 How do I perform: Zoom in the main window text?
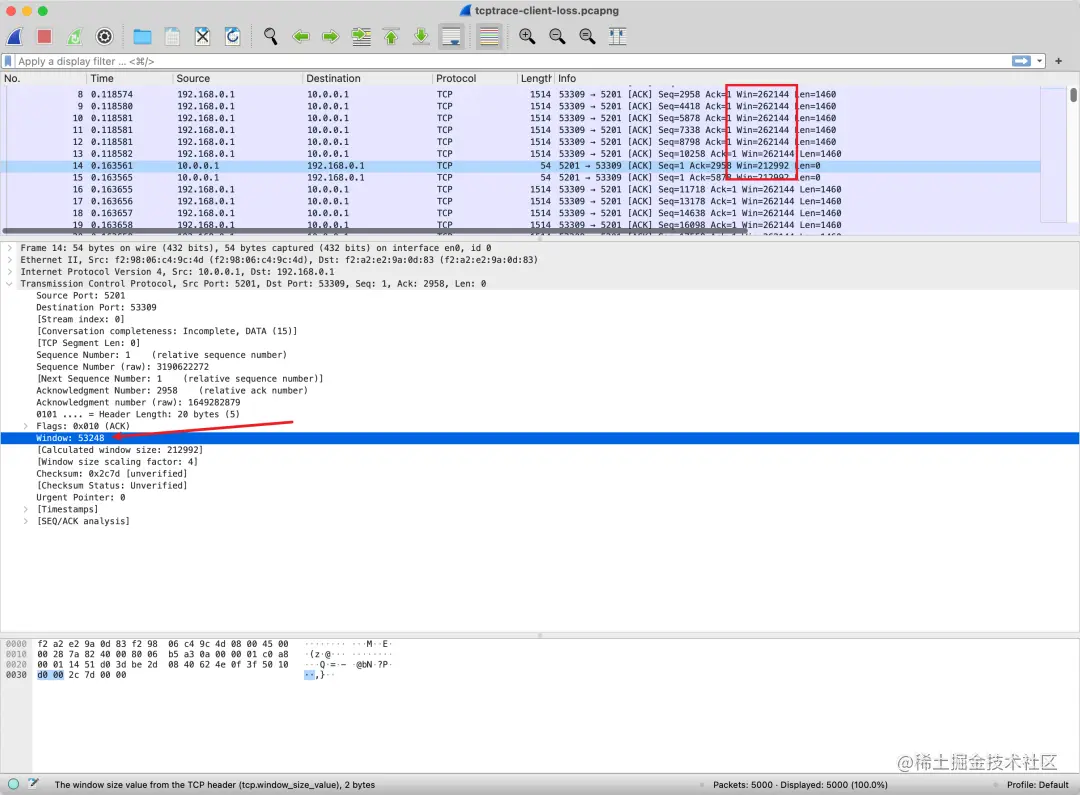(x=527, y=37)
